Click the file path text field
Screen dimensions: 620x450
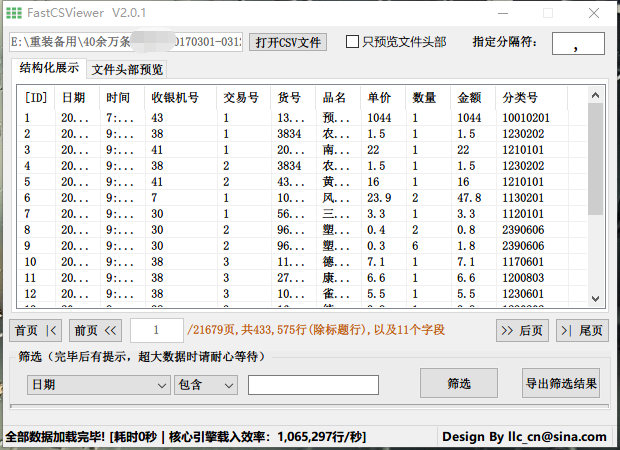[126, 42]
